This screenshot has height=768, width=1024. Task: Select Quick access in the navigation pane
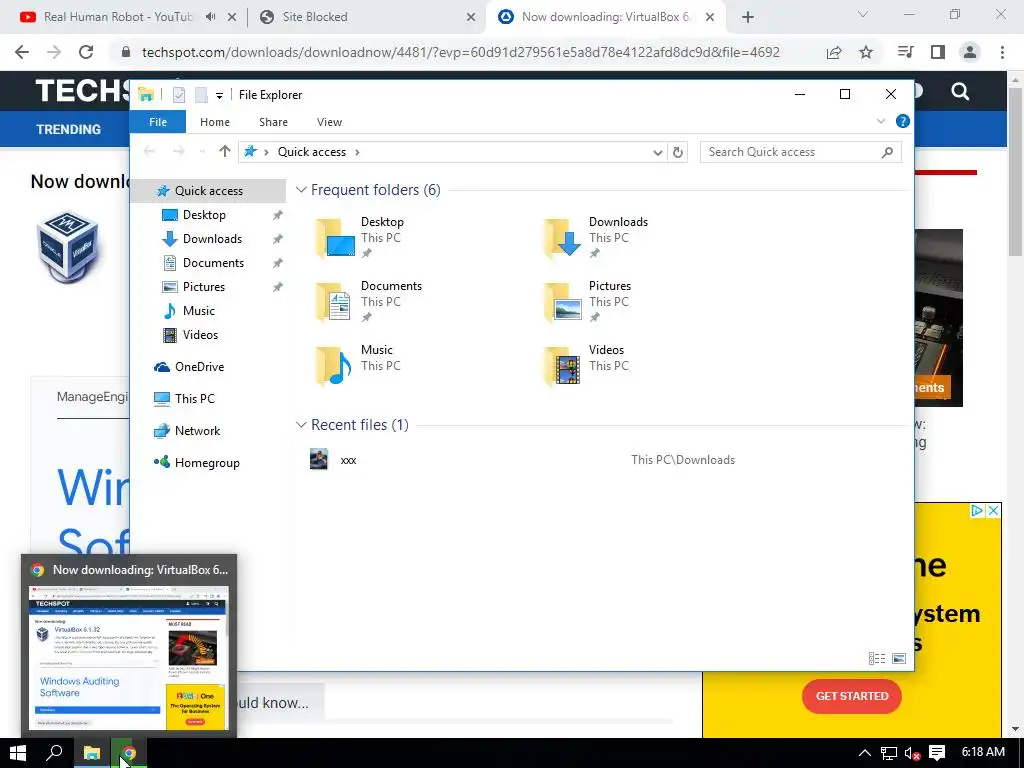(208, 191)
